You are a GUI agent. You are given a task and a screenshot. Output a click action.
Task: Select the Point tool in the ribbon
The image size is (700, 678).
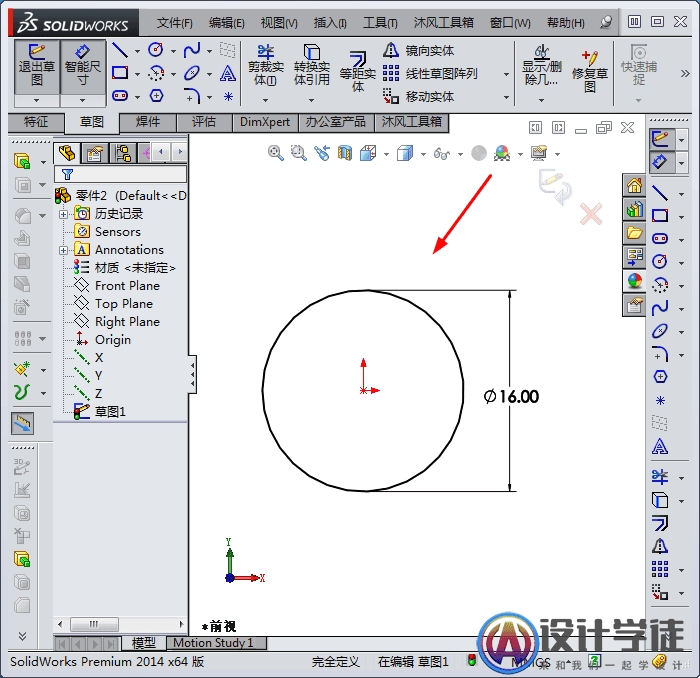[x=228, y=96]
